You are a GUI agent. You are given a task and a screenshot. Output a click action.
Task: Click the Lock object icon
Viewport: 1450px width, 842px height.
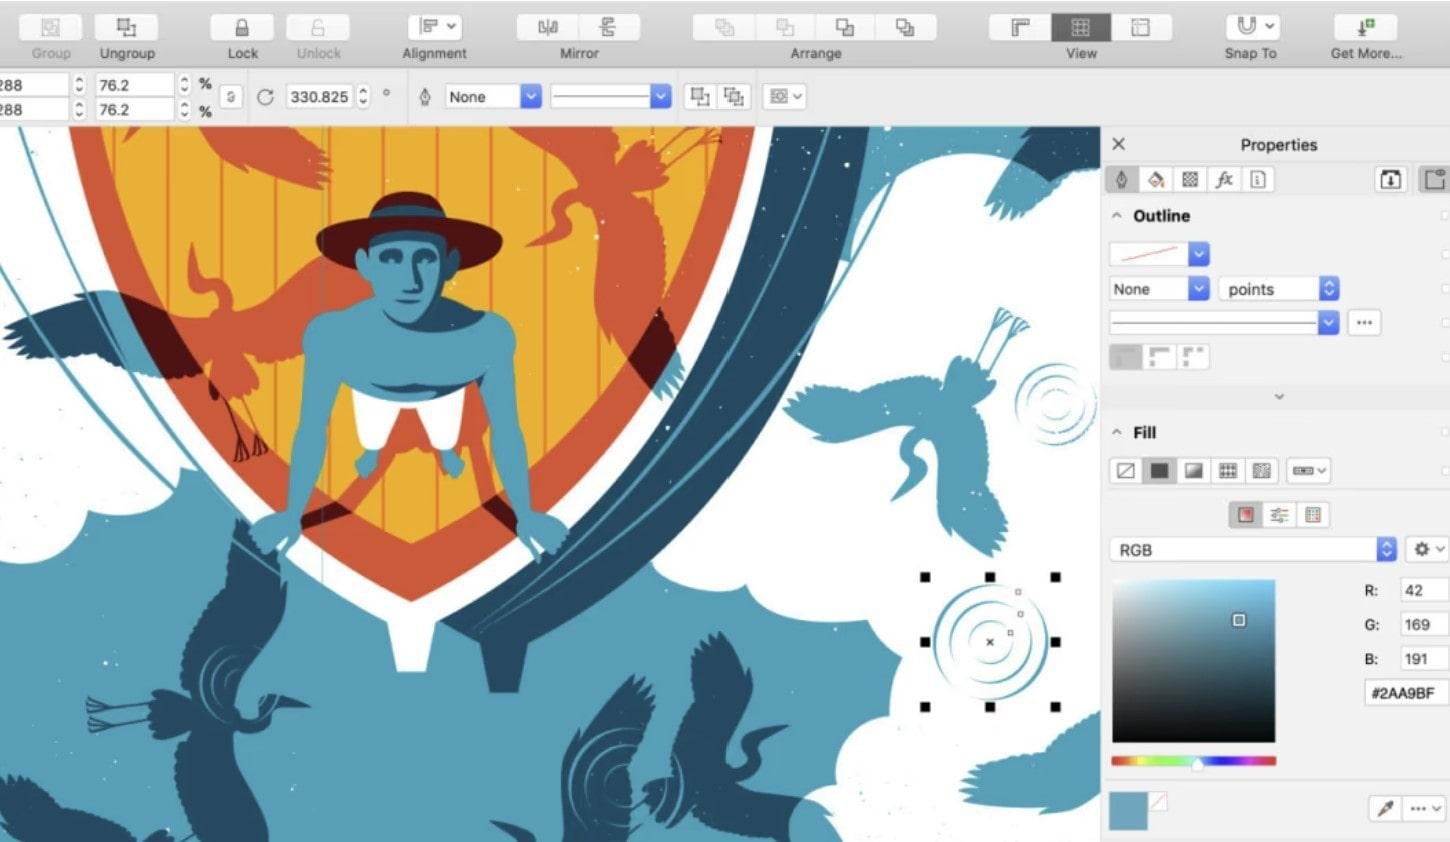(242, 28)
